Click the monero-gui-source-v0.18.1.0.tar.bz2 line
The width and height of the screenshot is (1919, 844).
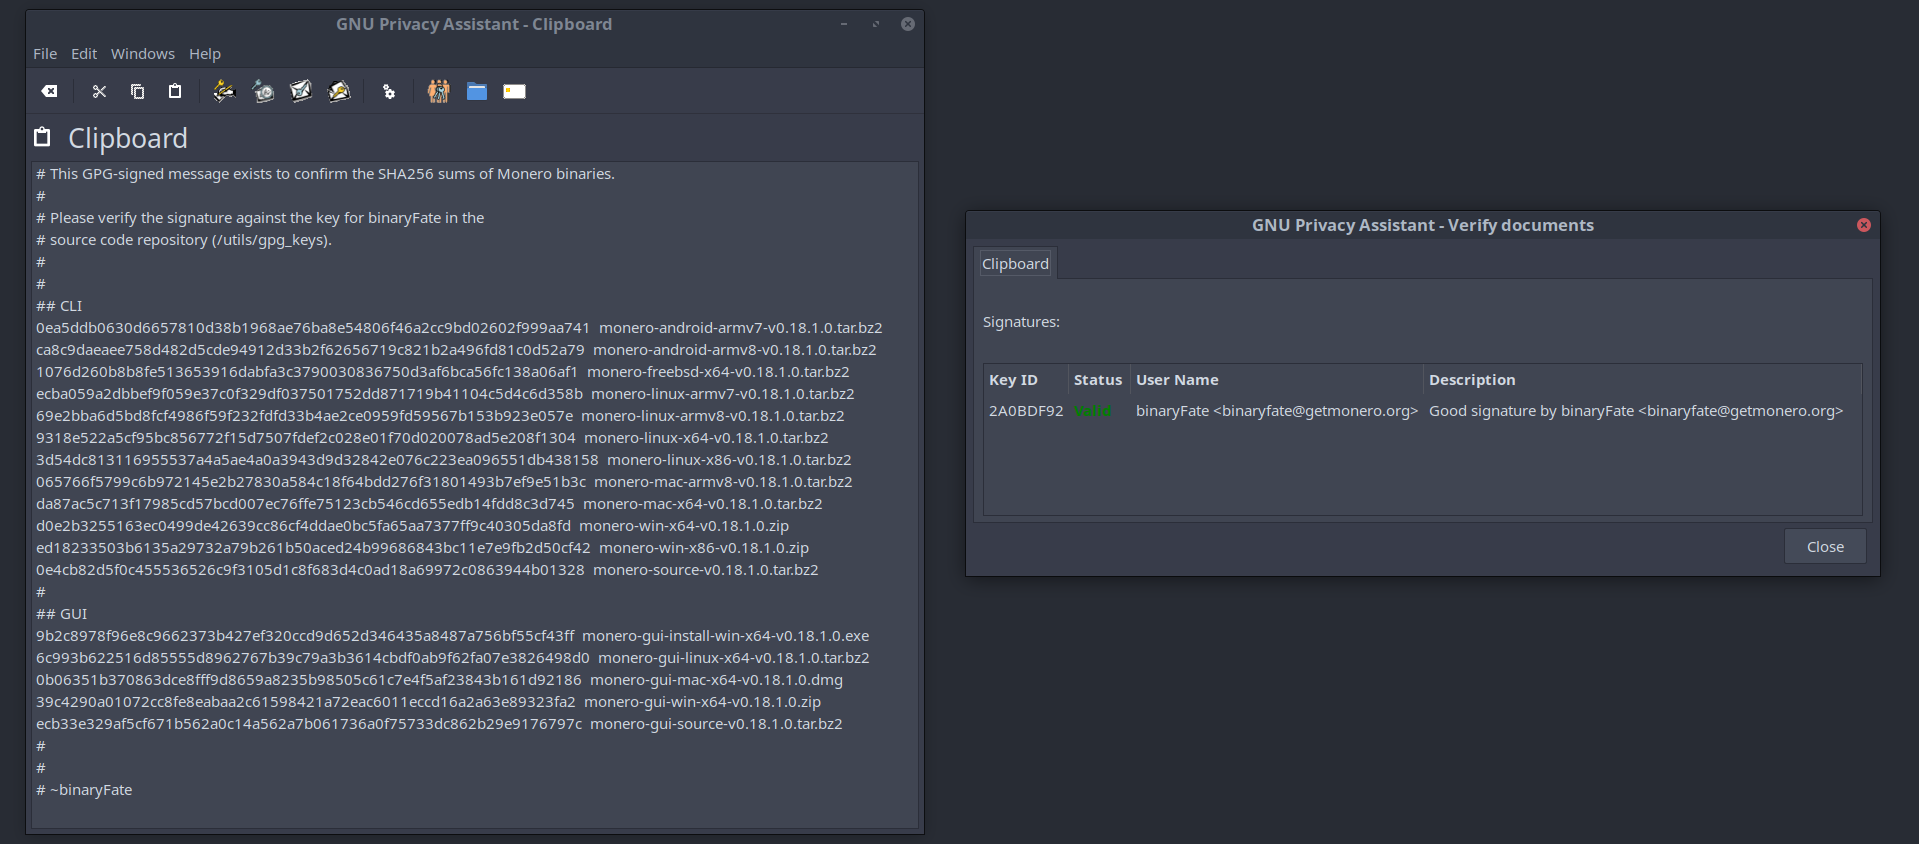(x=439, y=724)
